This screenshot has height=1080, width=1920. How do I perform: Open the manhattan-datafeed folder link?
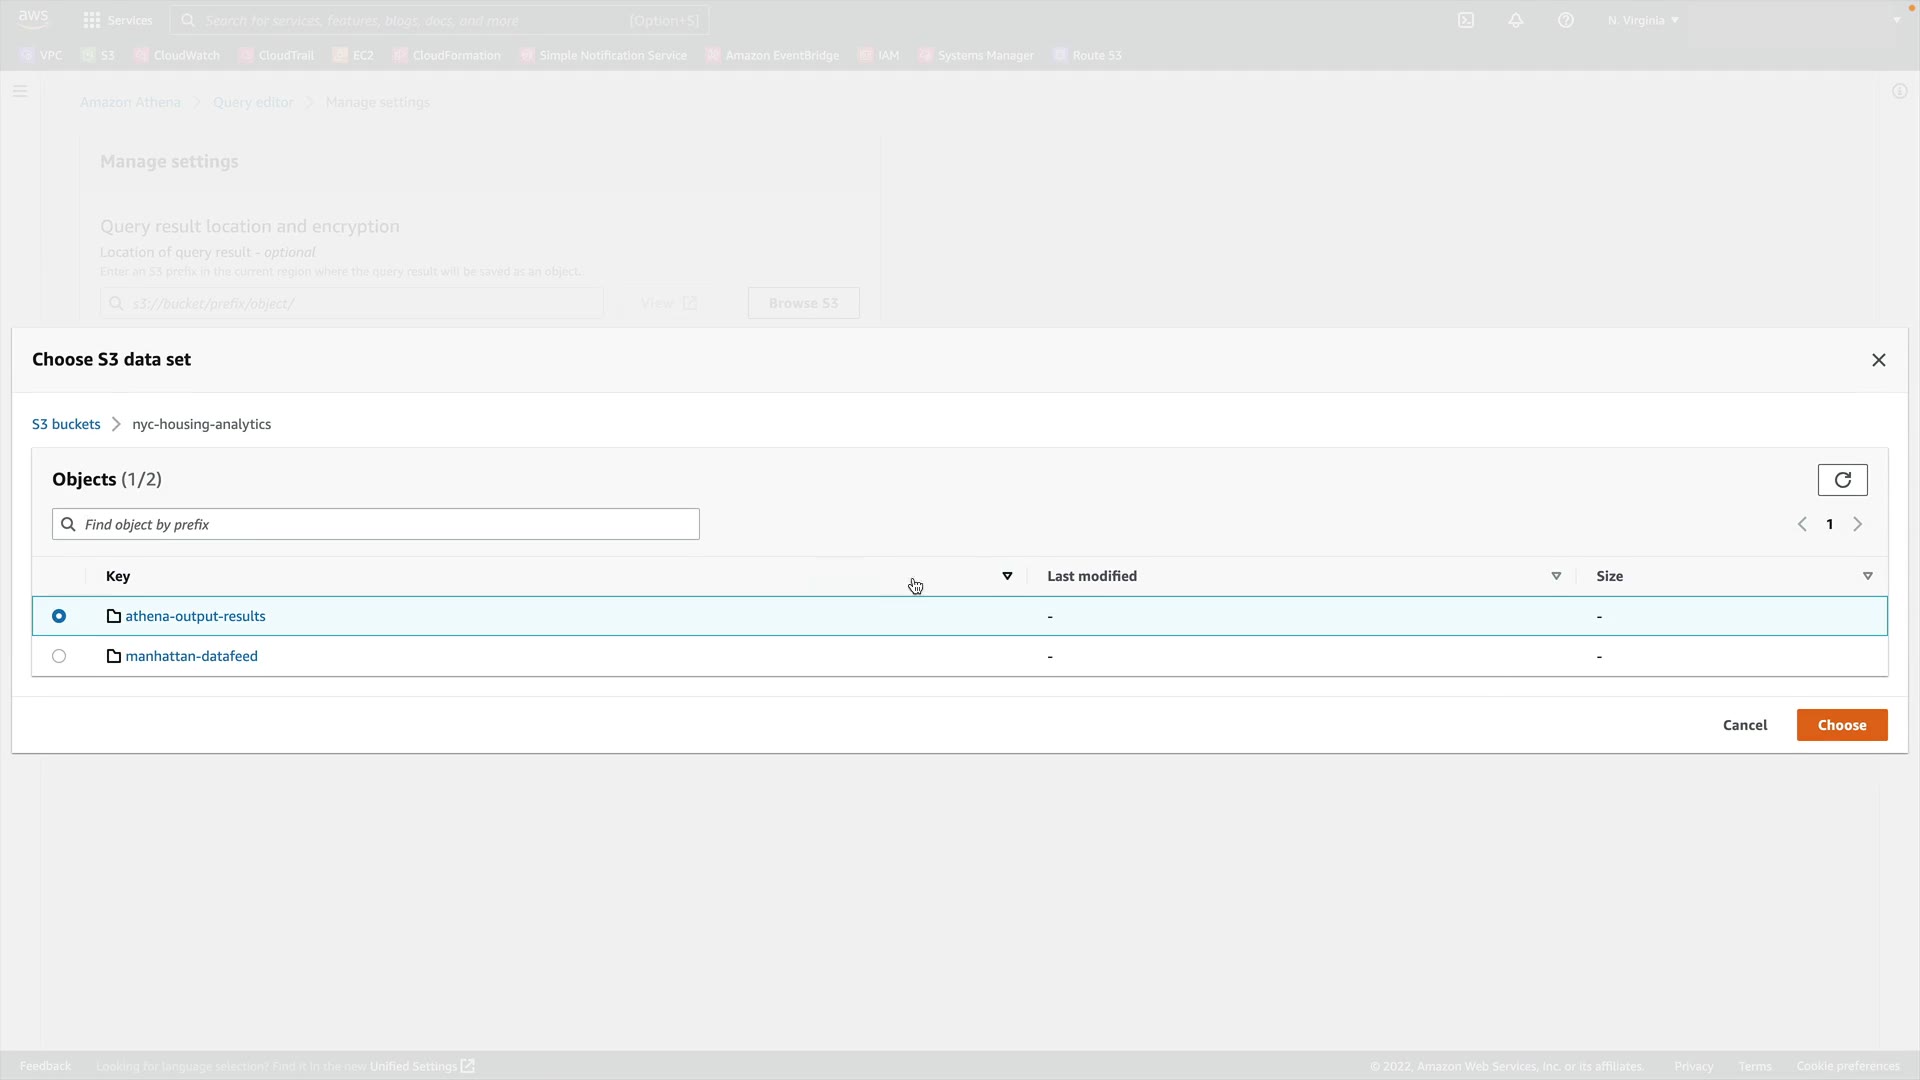coord(191,656)
